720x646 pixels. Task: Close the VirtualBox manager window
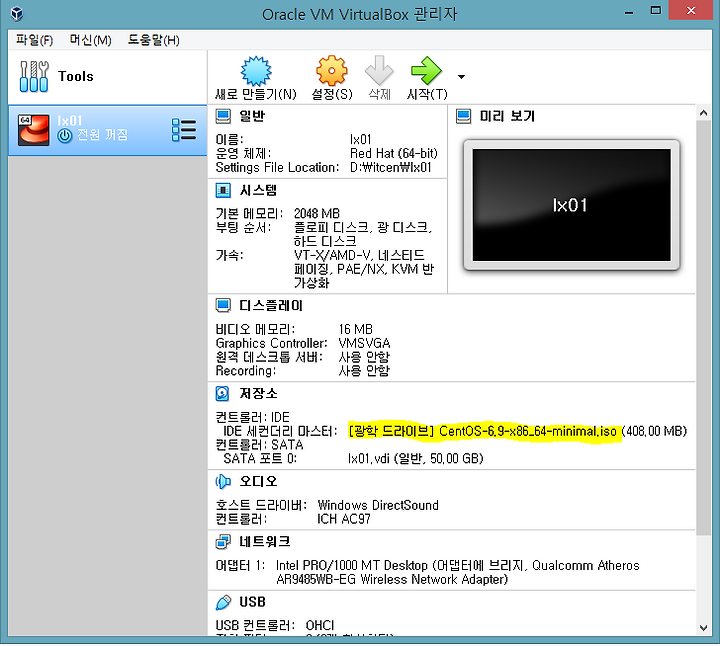click(691, 11)
